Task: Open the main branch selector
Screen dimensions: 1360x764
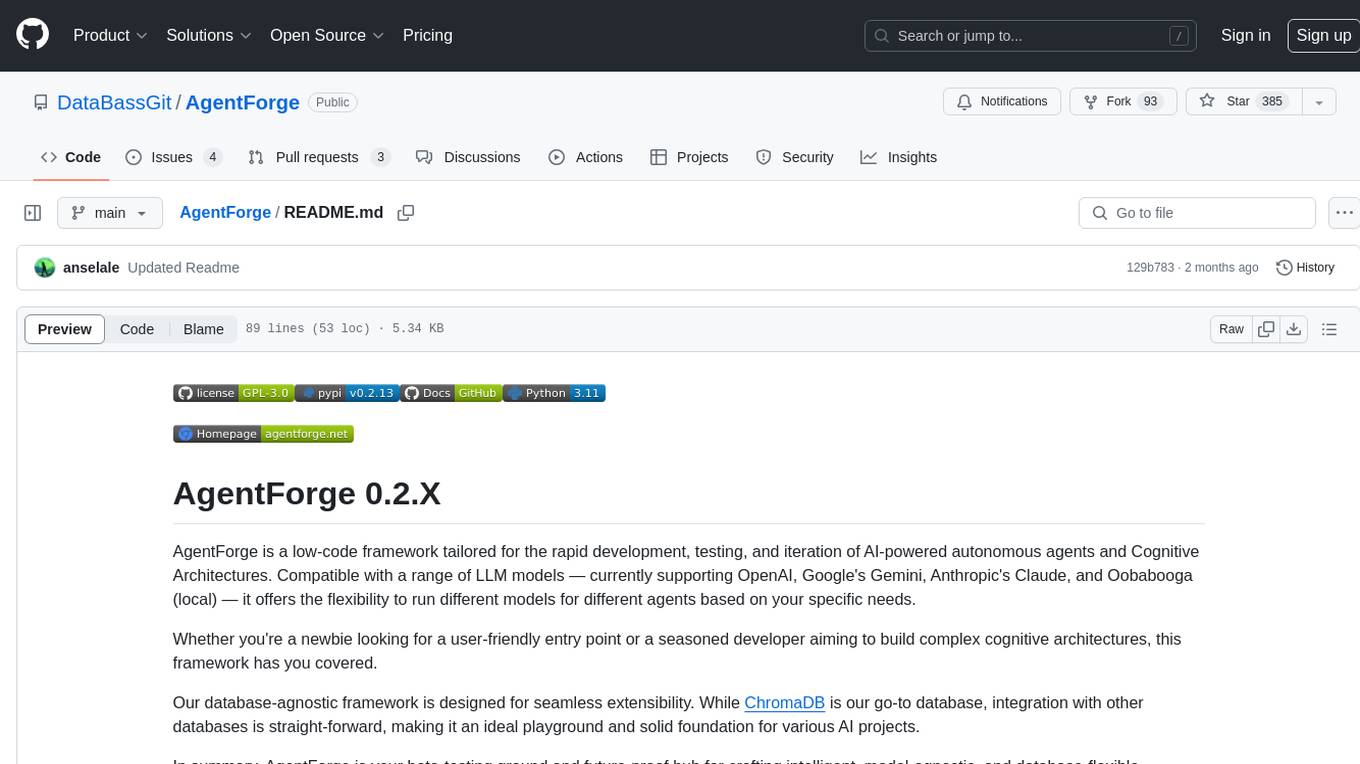Action: [x=110, y=213]
